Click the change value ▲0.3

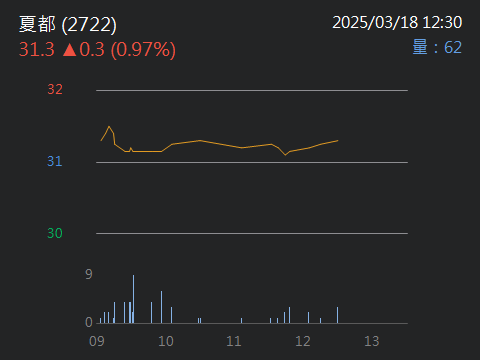(83, 49)
